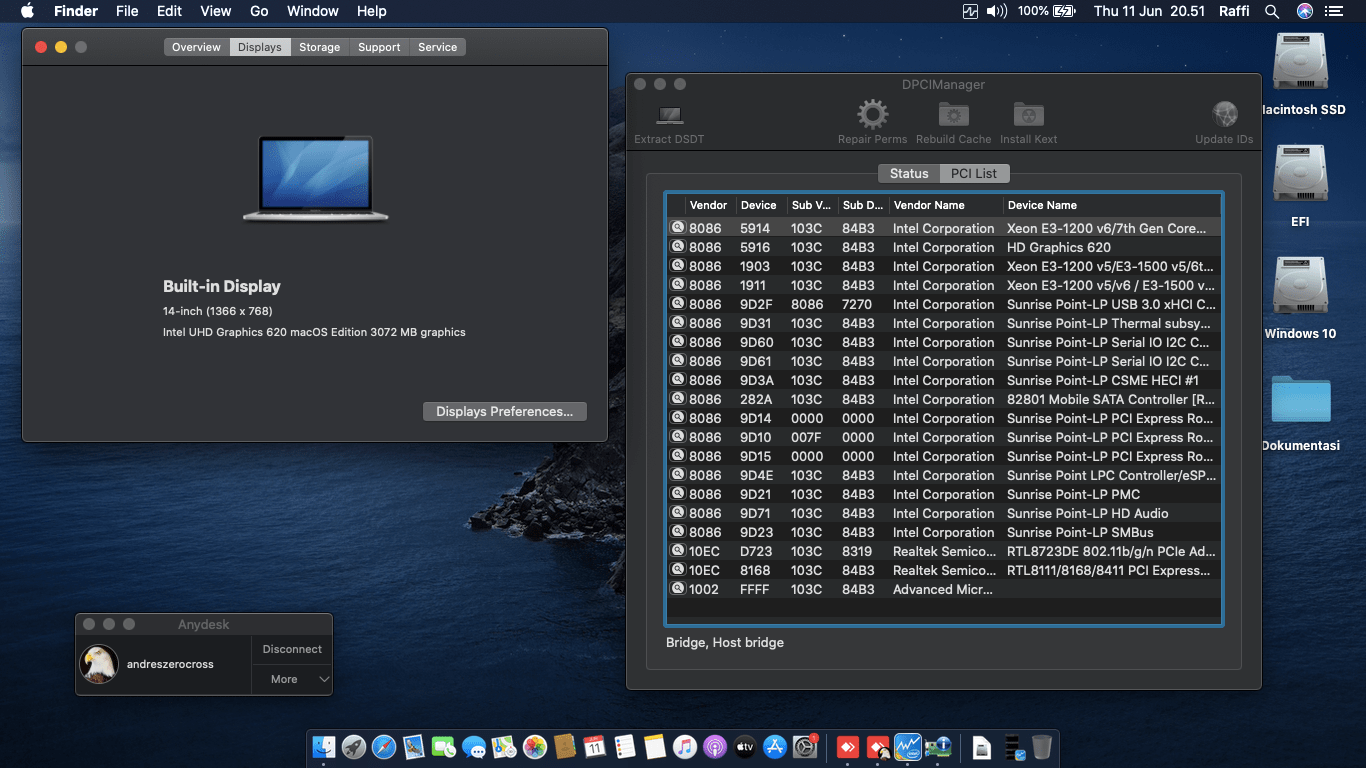Select the PCI List tab

974,173
